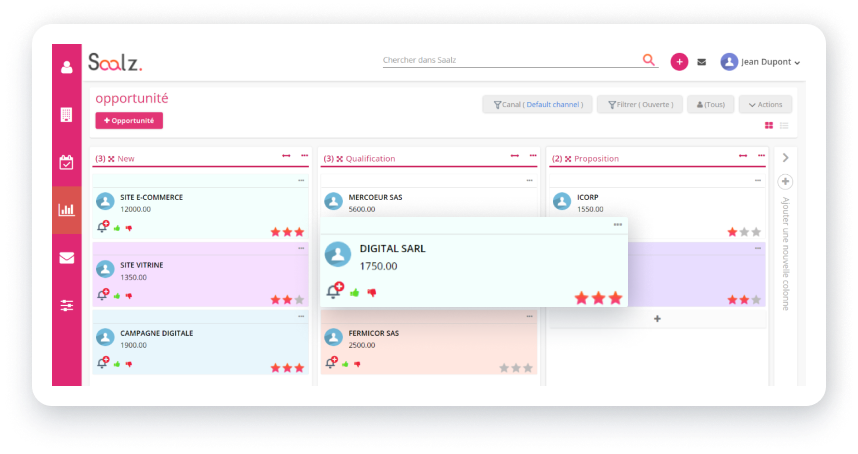Click resize arrows on Proposition column

pyautogui.click(x=743, y=156)
